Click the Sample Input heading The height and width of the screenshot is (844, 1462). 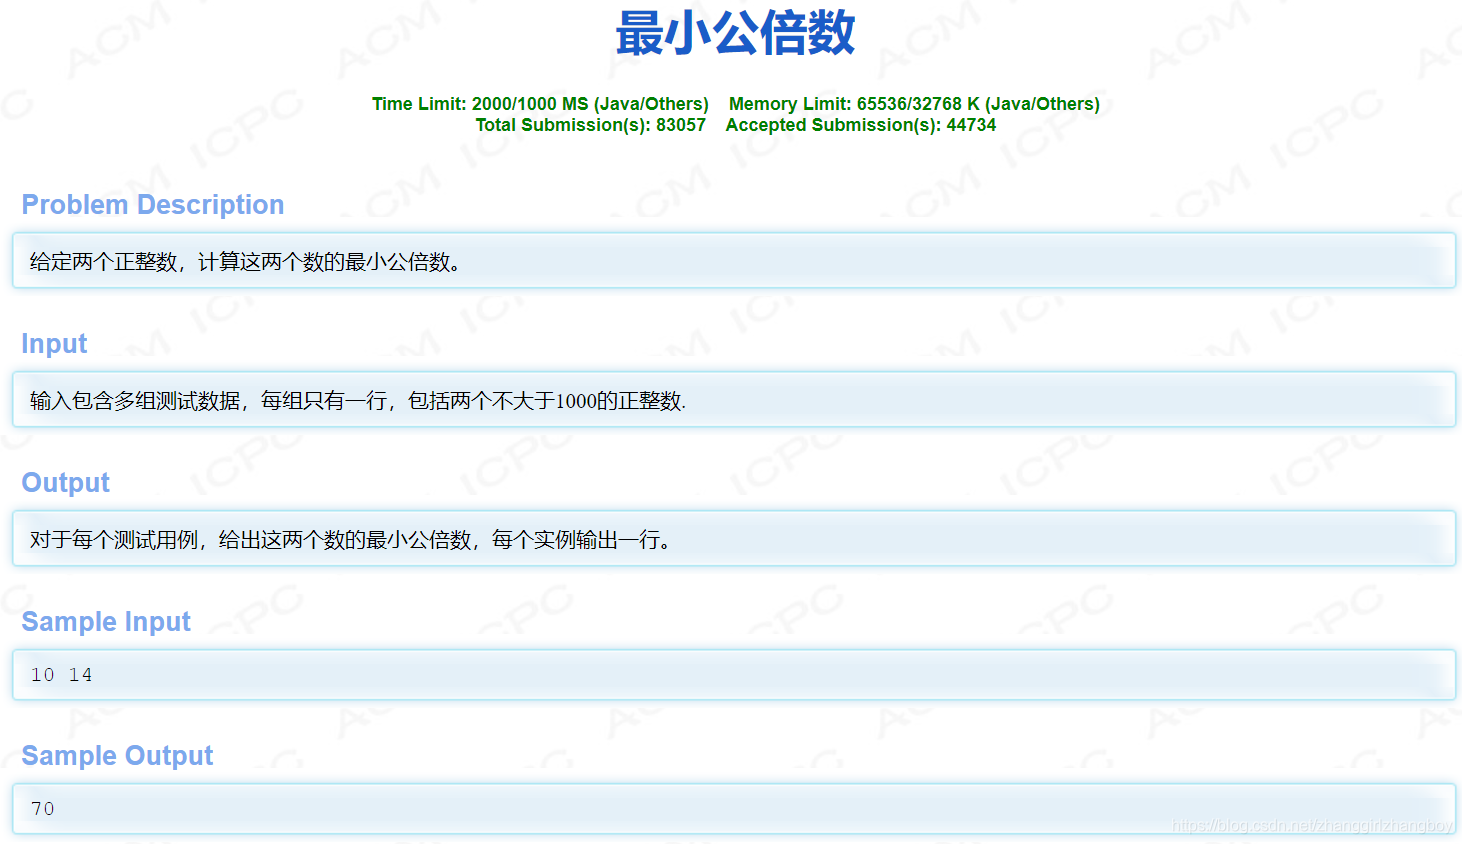(x=106, y=622)
